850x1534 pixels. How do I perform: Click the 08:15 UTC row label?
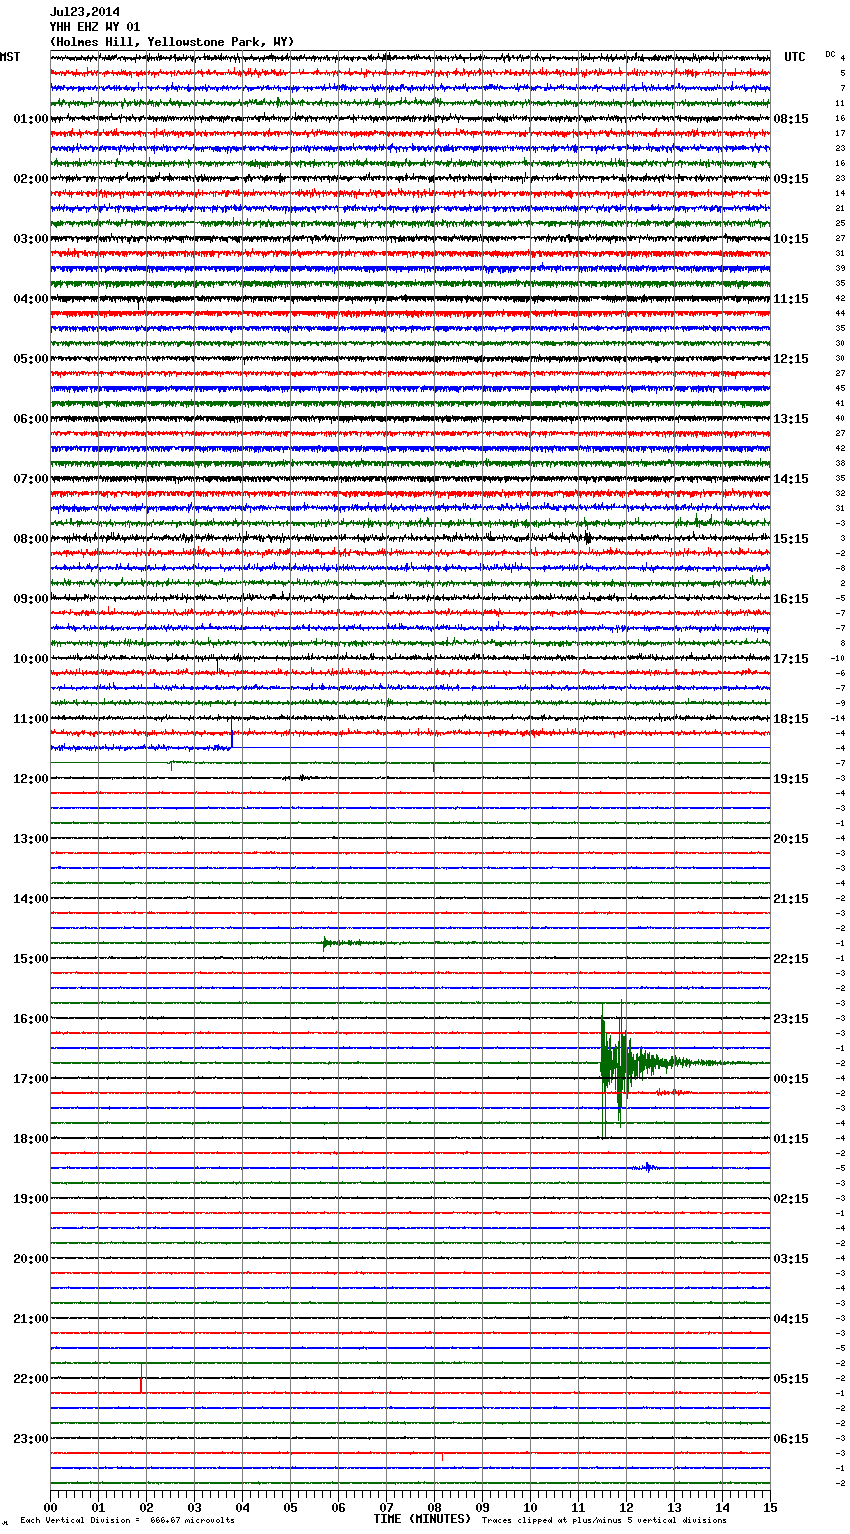click(x=791, y=119)
